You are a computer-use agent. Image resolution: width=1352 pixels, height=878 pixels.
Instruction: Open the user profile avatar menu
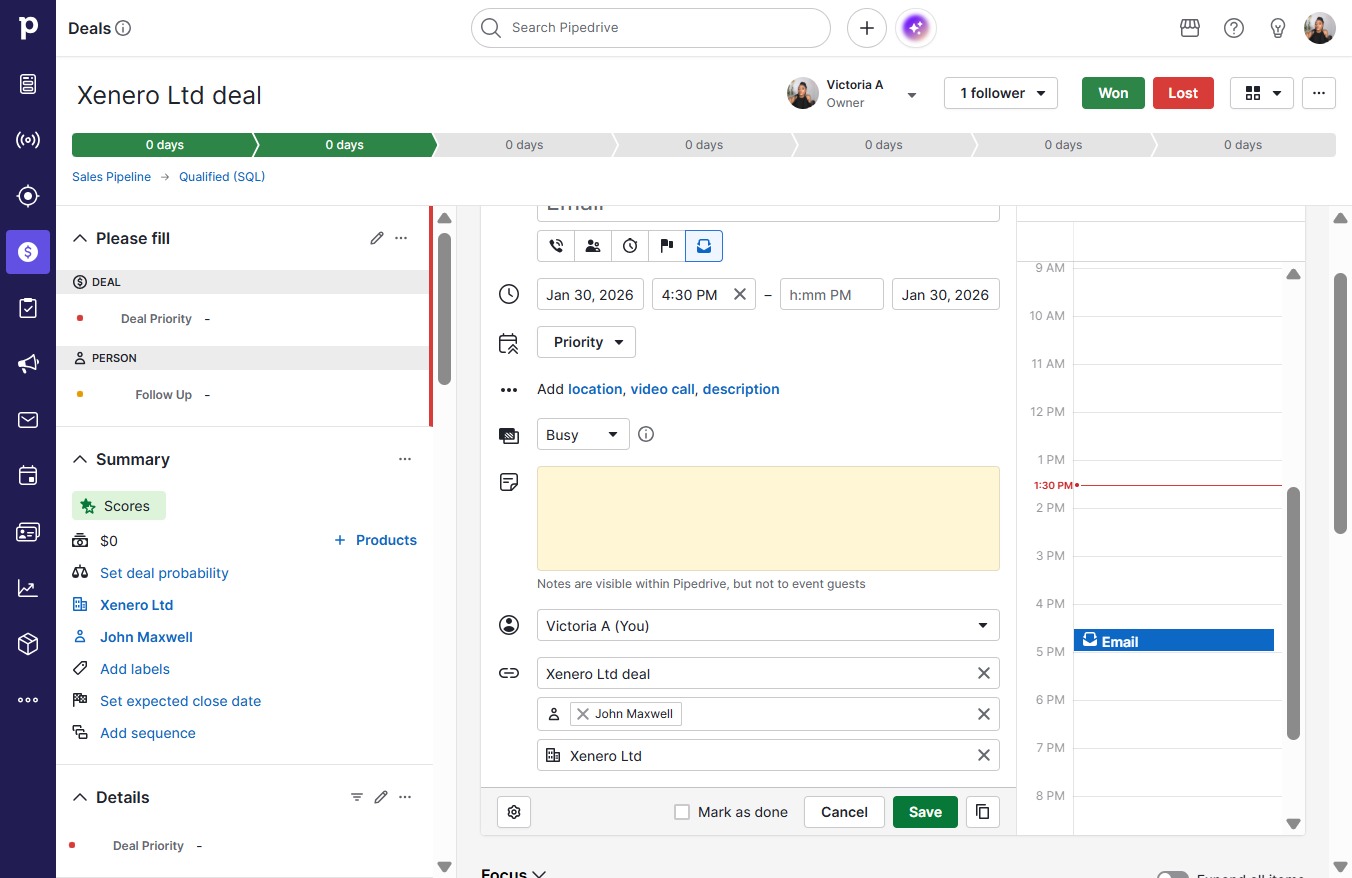pos(1320,28)
